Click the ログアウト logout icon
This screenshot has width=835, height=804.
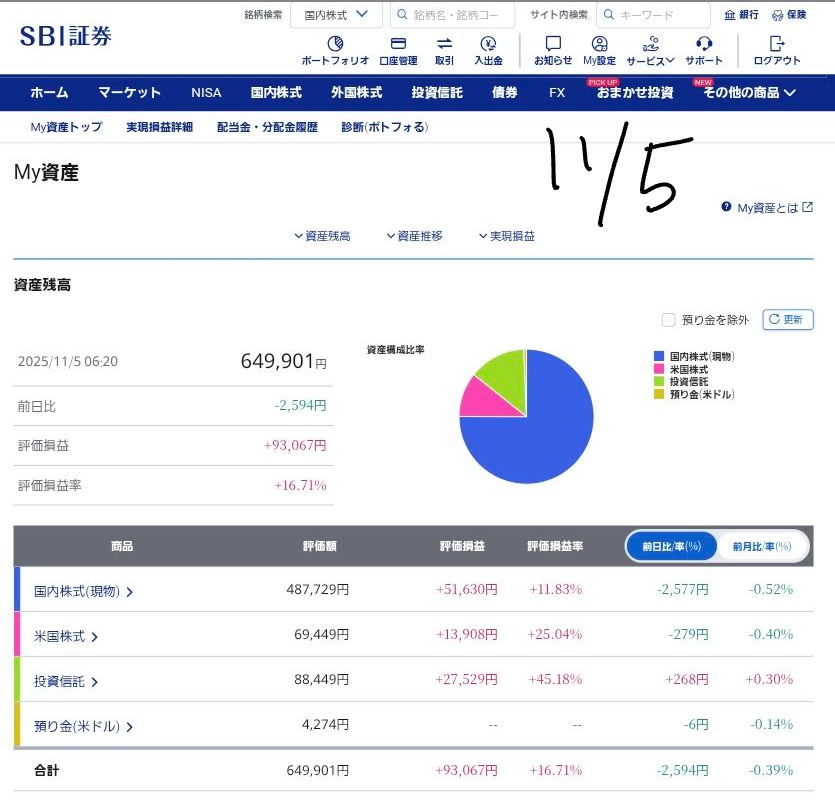(776, 44)
